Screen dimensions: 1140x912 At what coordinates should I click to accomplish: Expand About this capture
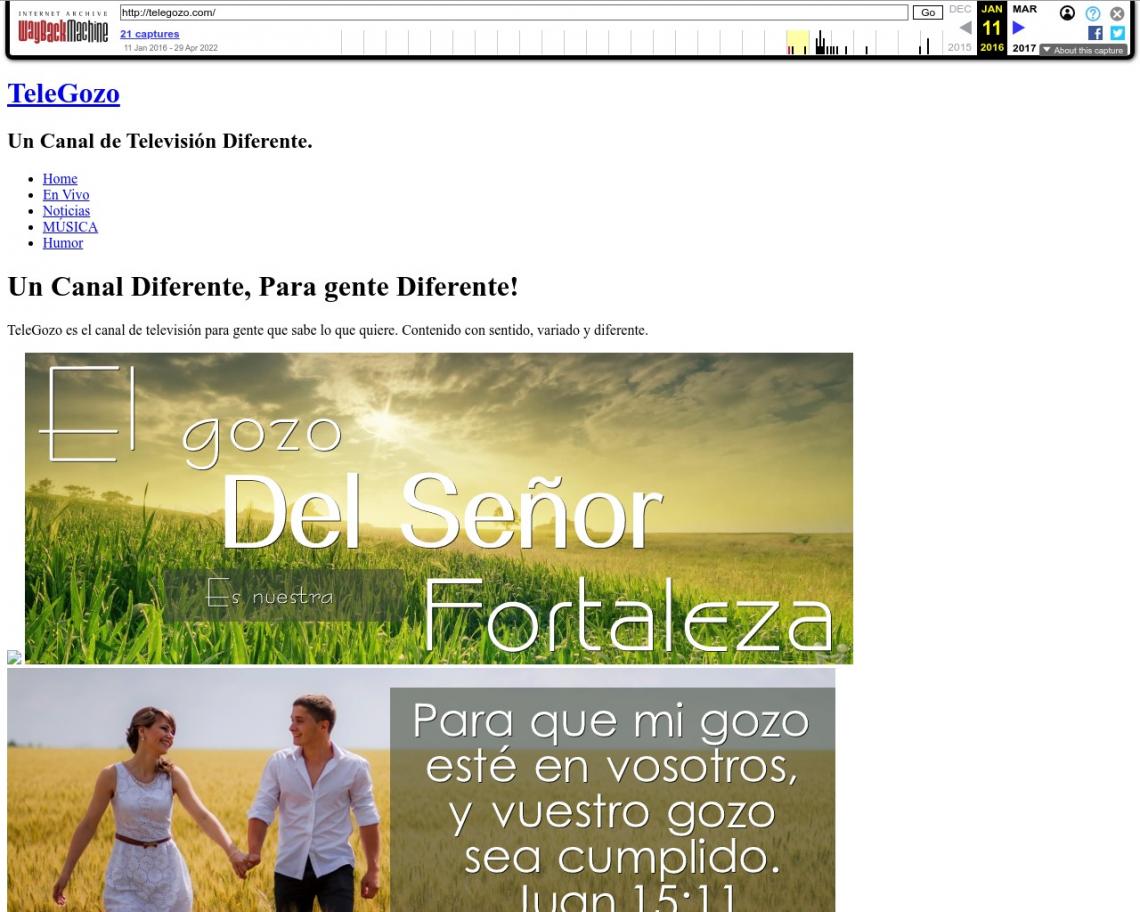point(1083,50)
